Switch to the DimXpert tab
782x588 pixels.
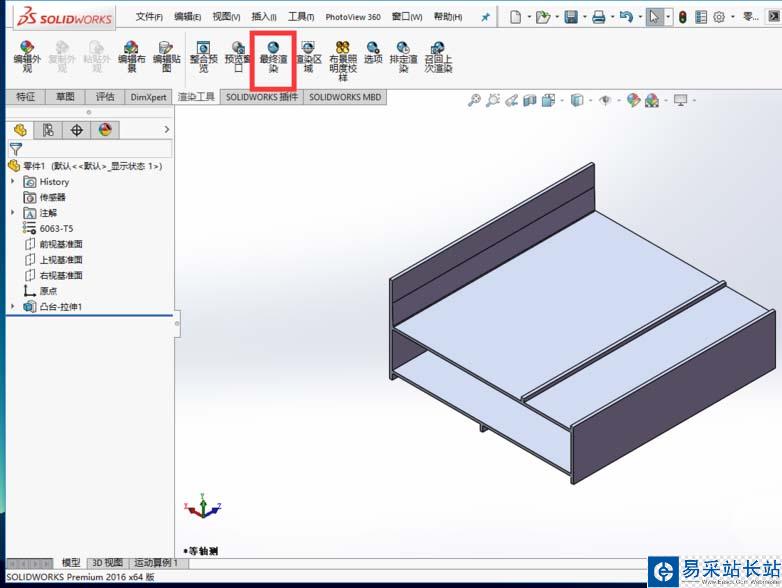click(148, 97)
